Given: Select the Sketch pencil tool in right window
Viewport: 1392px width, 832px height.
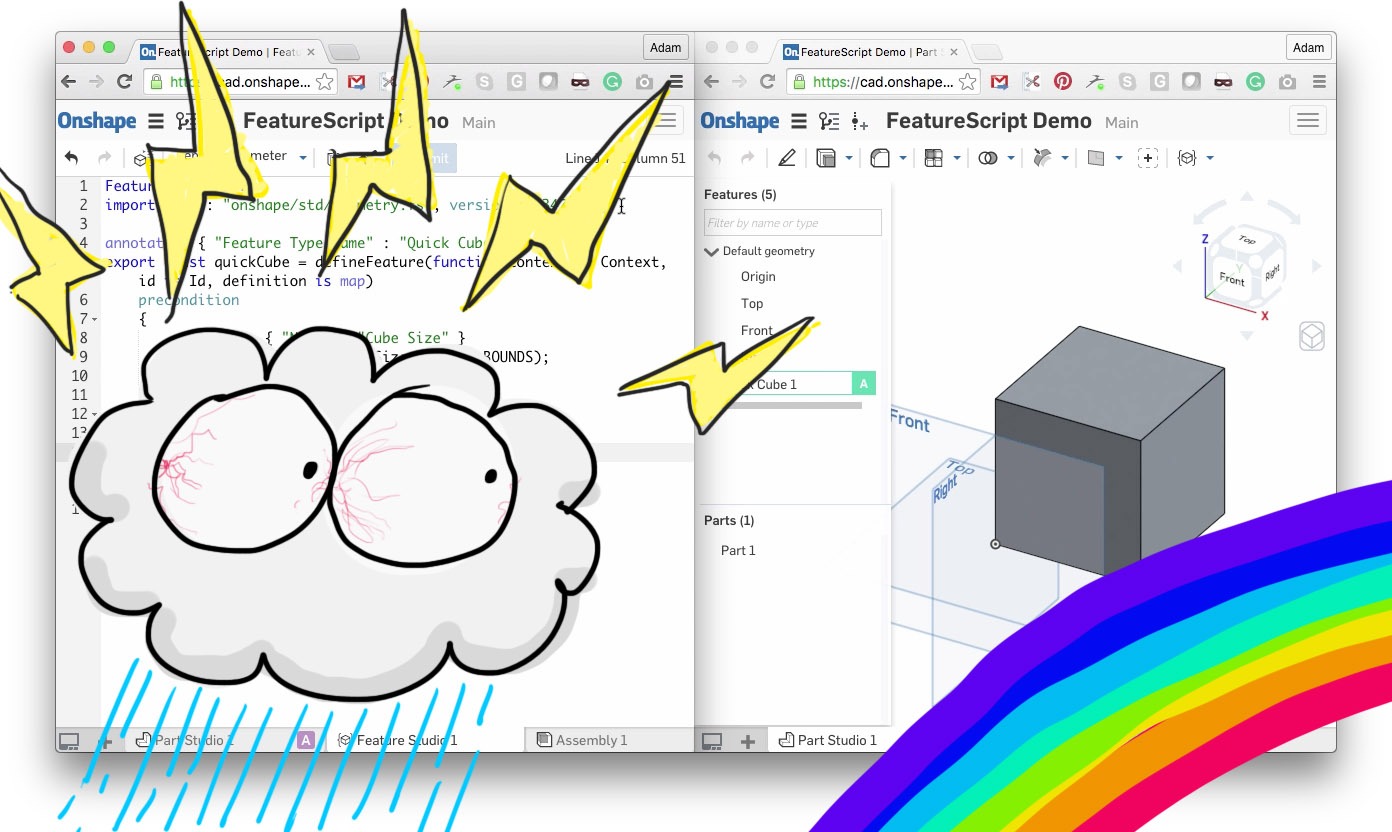Looking at the screenshot, I should (x=787, y=158).
